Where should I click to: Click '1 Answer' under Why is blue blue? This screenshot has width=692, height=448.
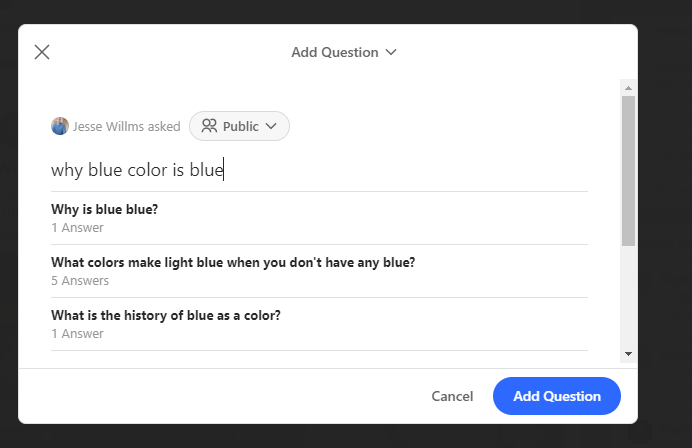click(x=77, y=228)
